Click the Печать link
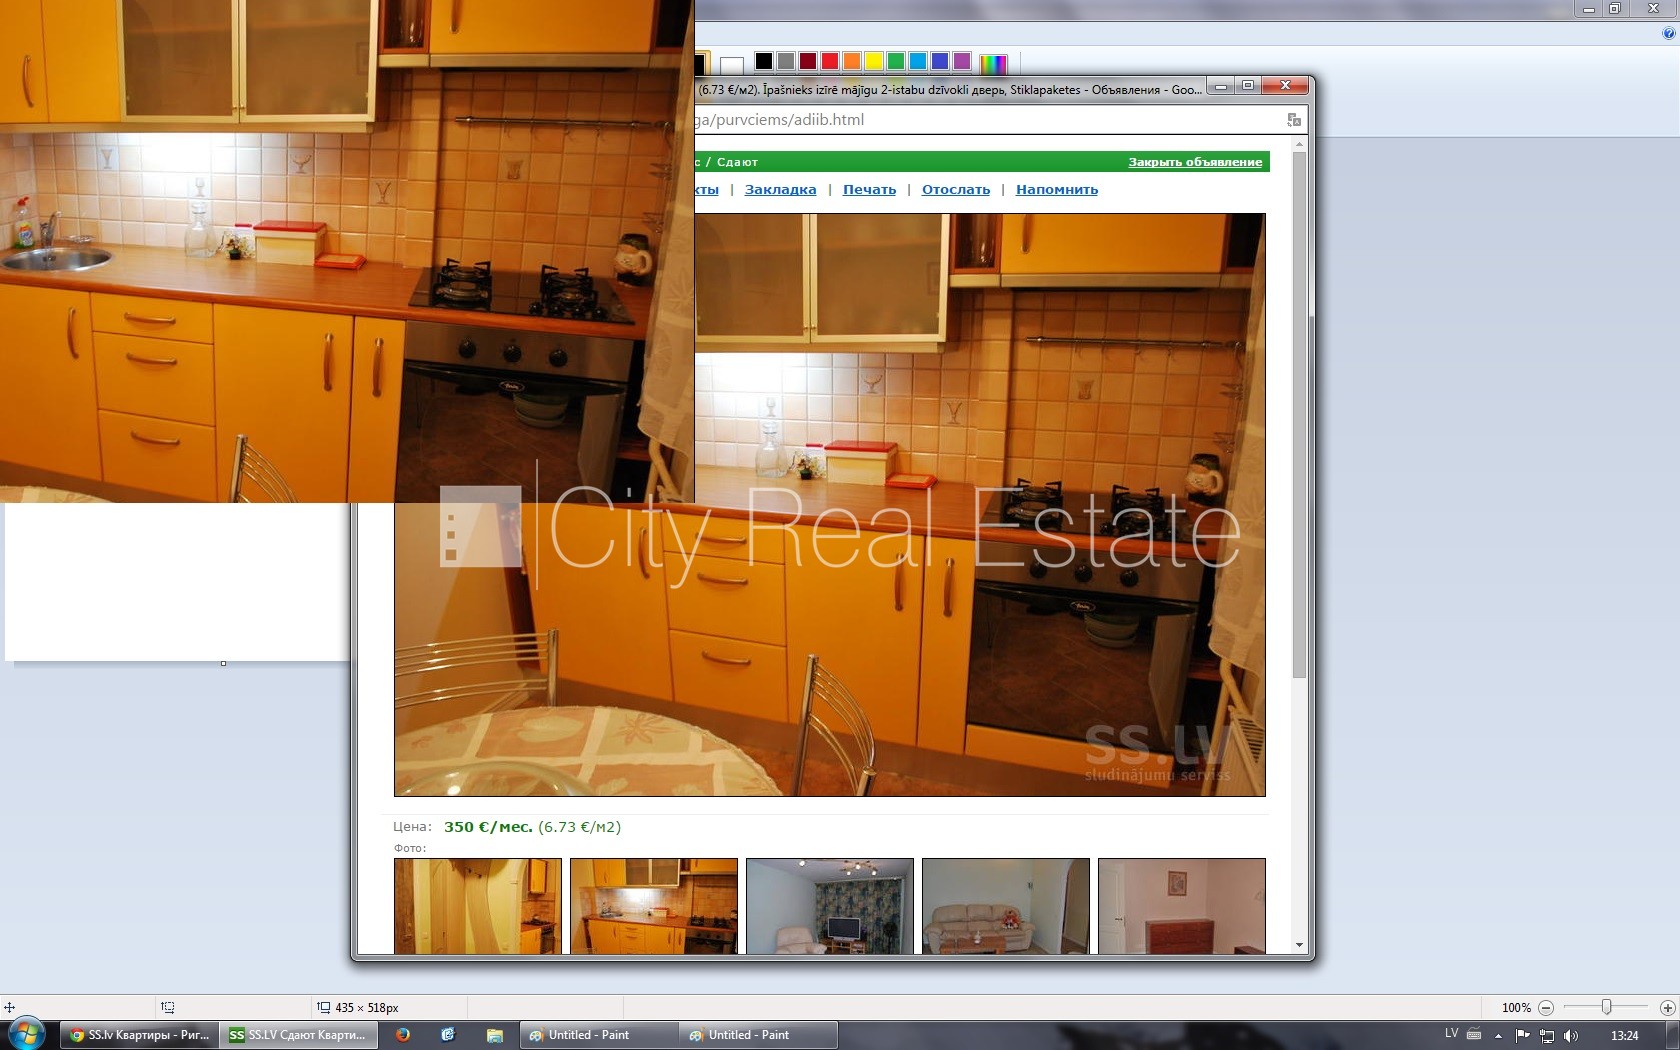This screenshot has width=1680, height=1050. pos(869,190)
